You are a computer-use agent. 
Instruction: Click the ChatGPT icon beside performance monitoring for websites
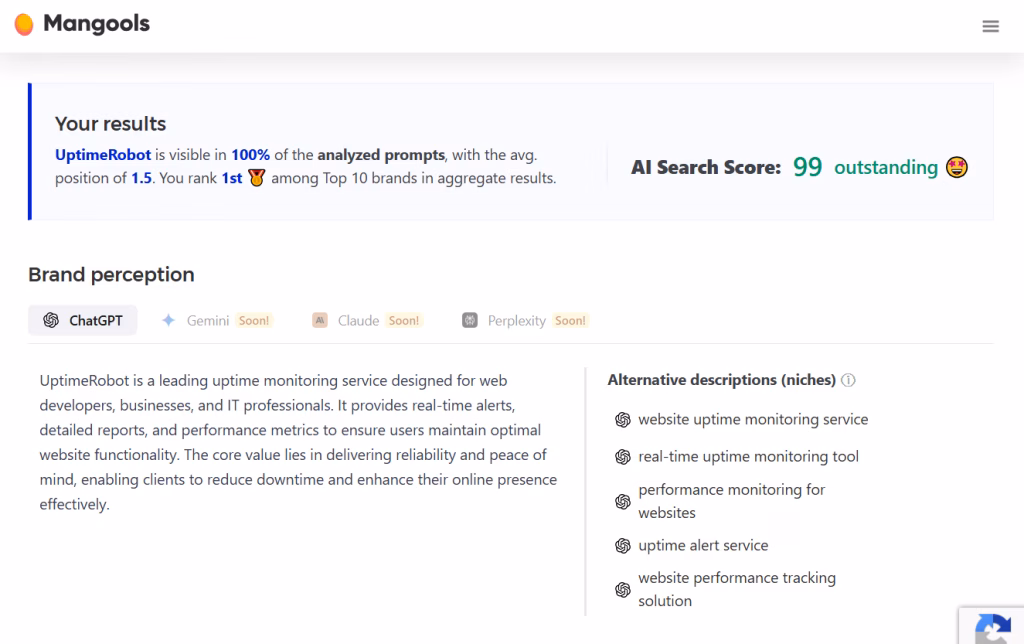(623, 501)
